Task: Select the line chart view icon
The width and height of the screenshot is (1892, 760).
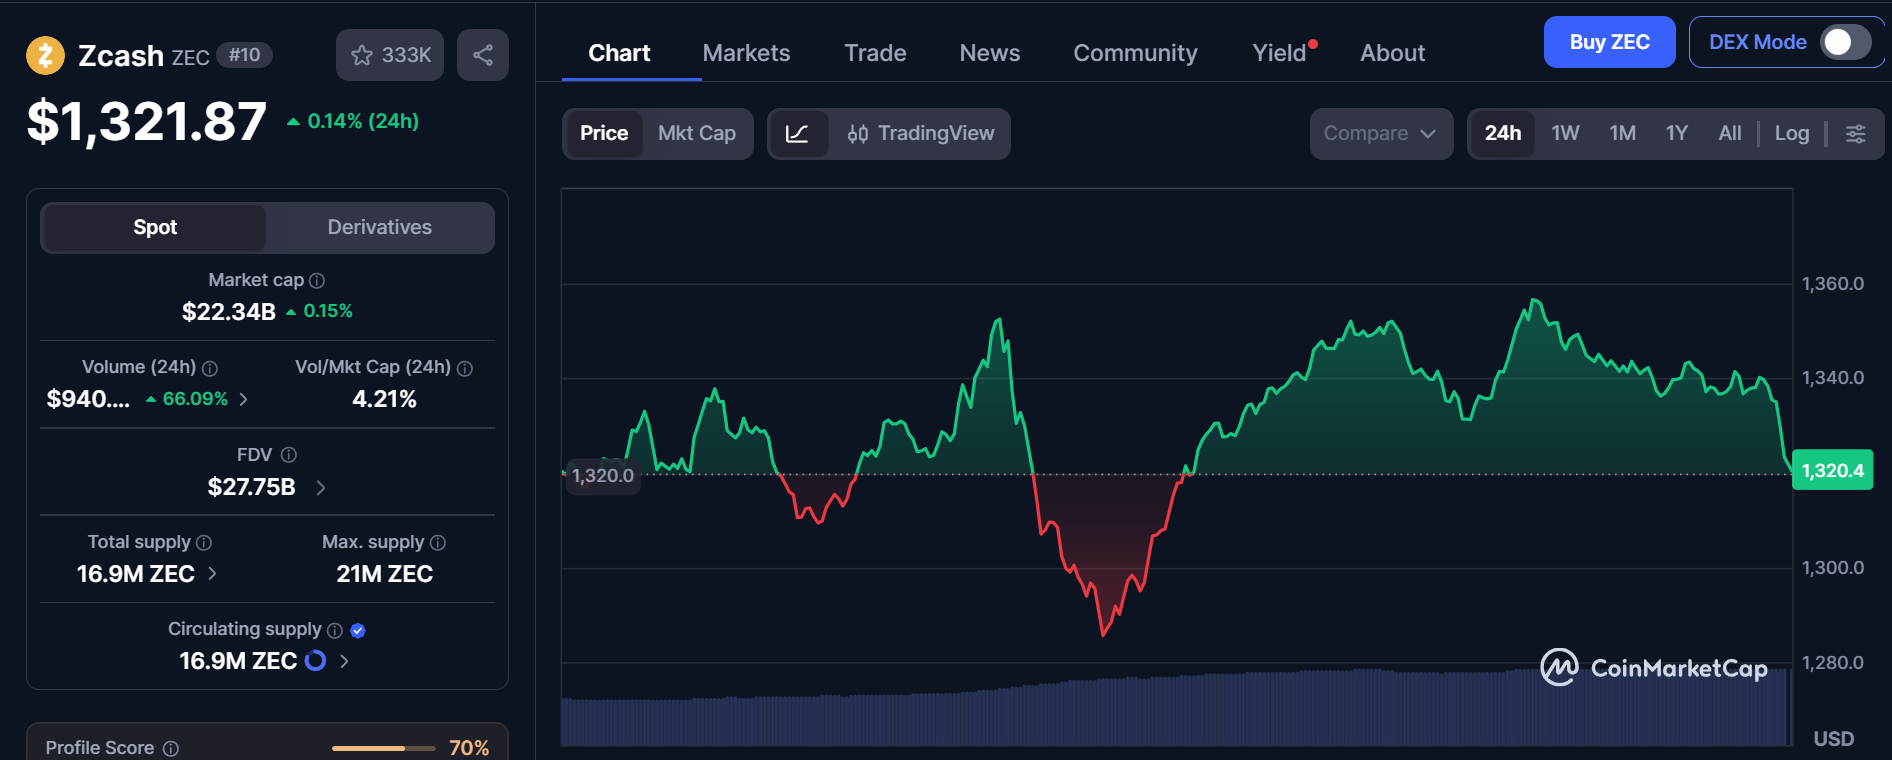Action: 798,134
